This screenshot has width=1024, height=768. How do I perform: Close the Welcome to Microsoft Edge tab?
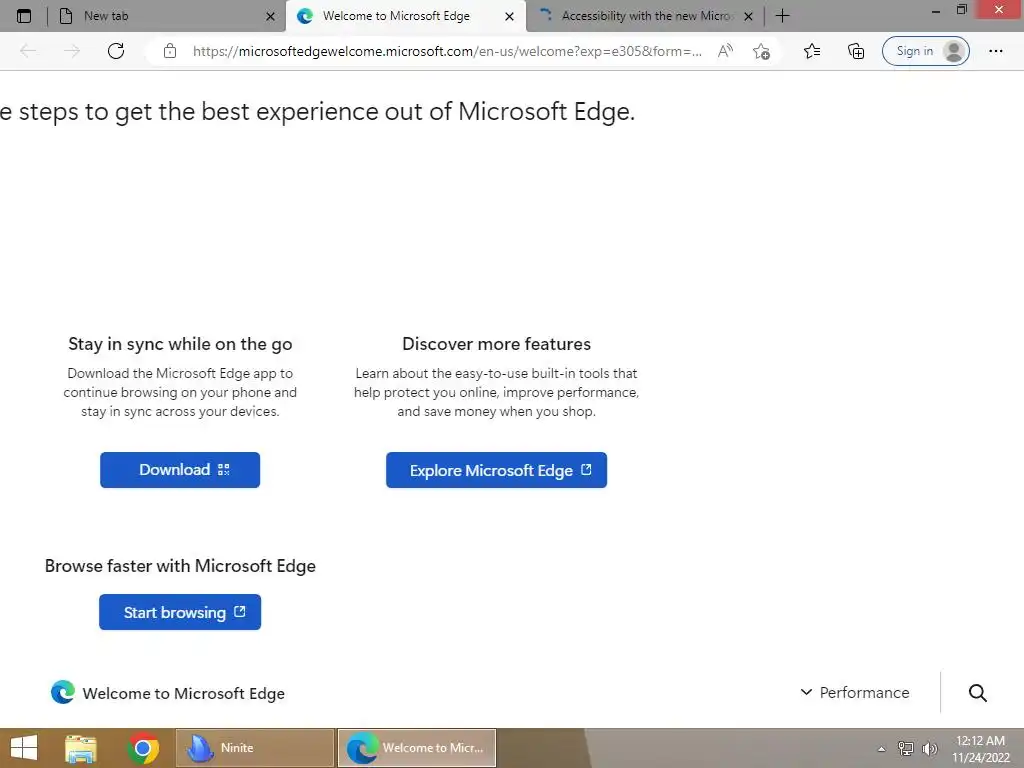point(509,16)
